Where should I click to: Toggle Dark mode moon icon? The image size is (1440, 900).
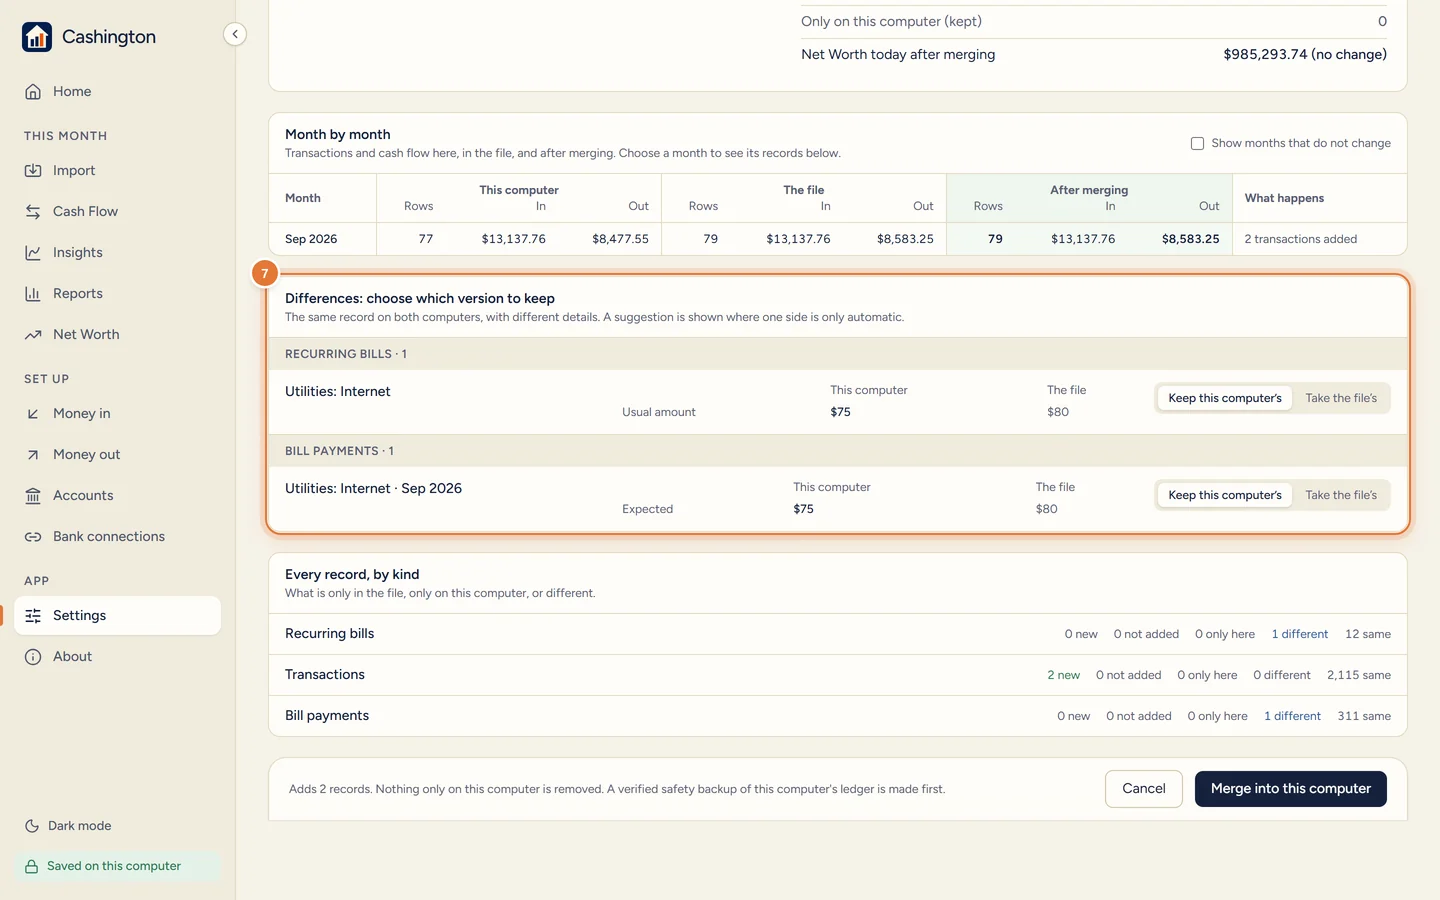(x=32, y=826)
